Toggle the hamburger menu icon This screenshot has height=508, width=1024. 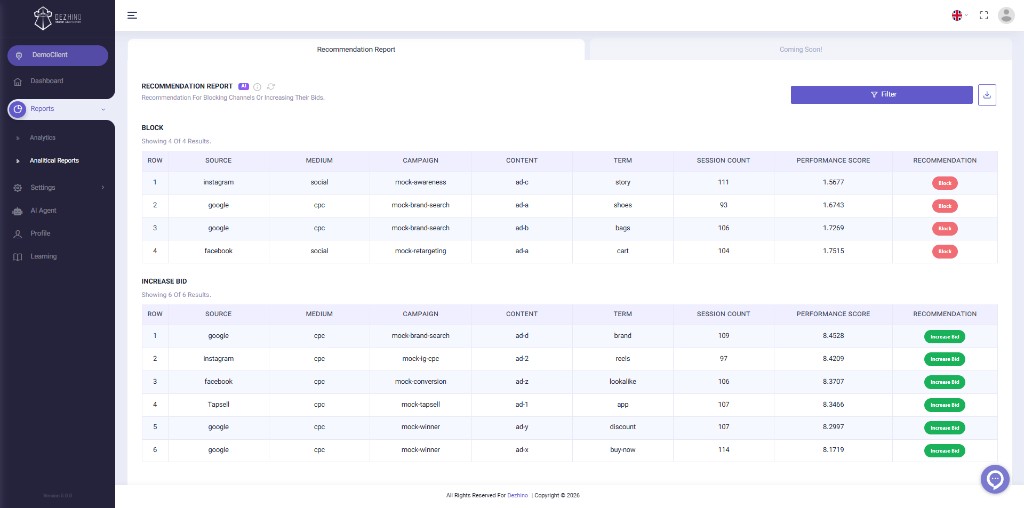132,15
